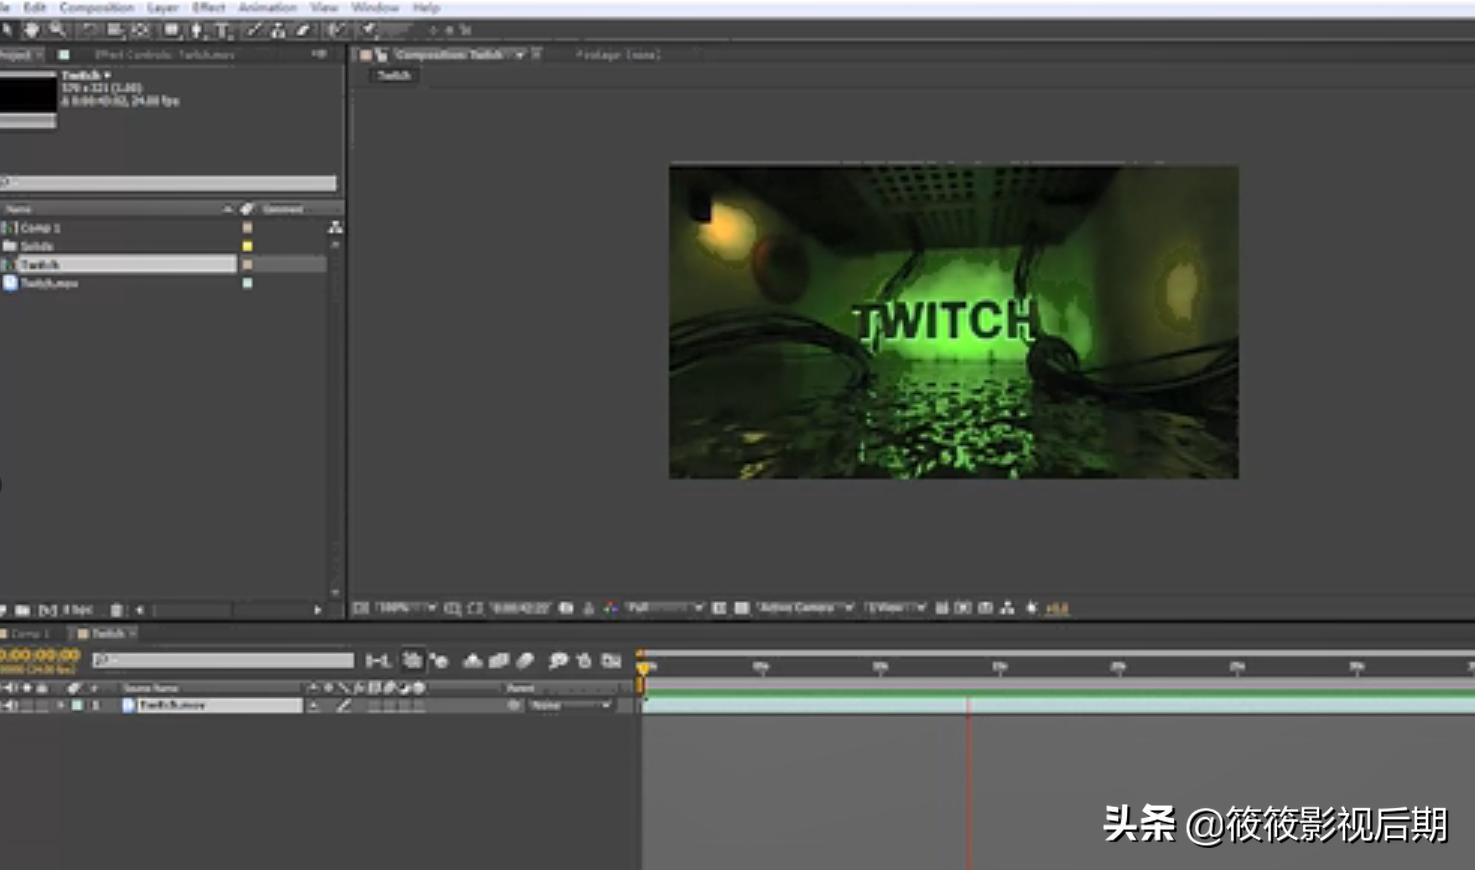Open the magnification ratio 100% dropdown
The width and height of the screenshot is (1475, 870).
407,608
